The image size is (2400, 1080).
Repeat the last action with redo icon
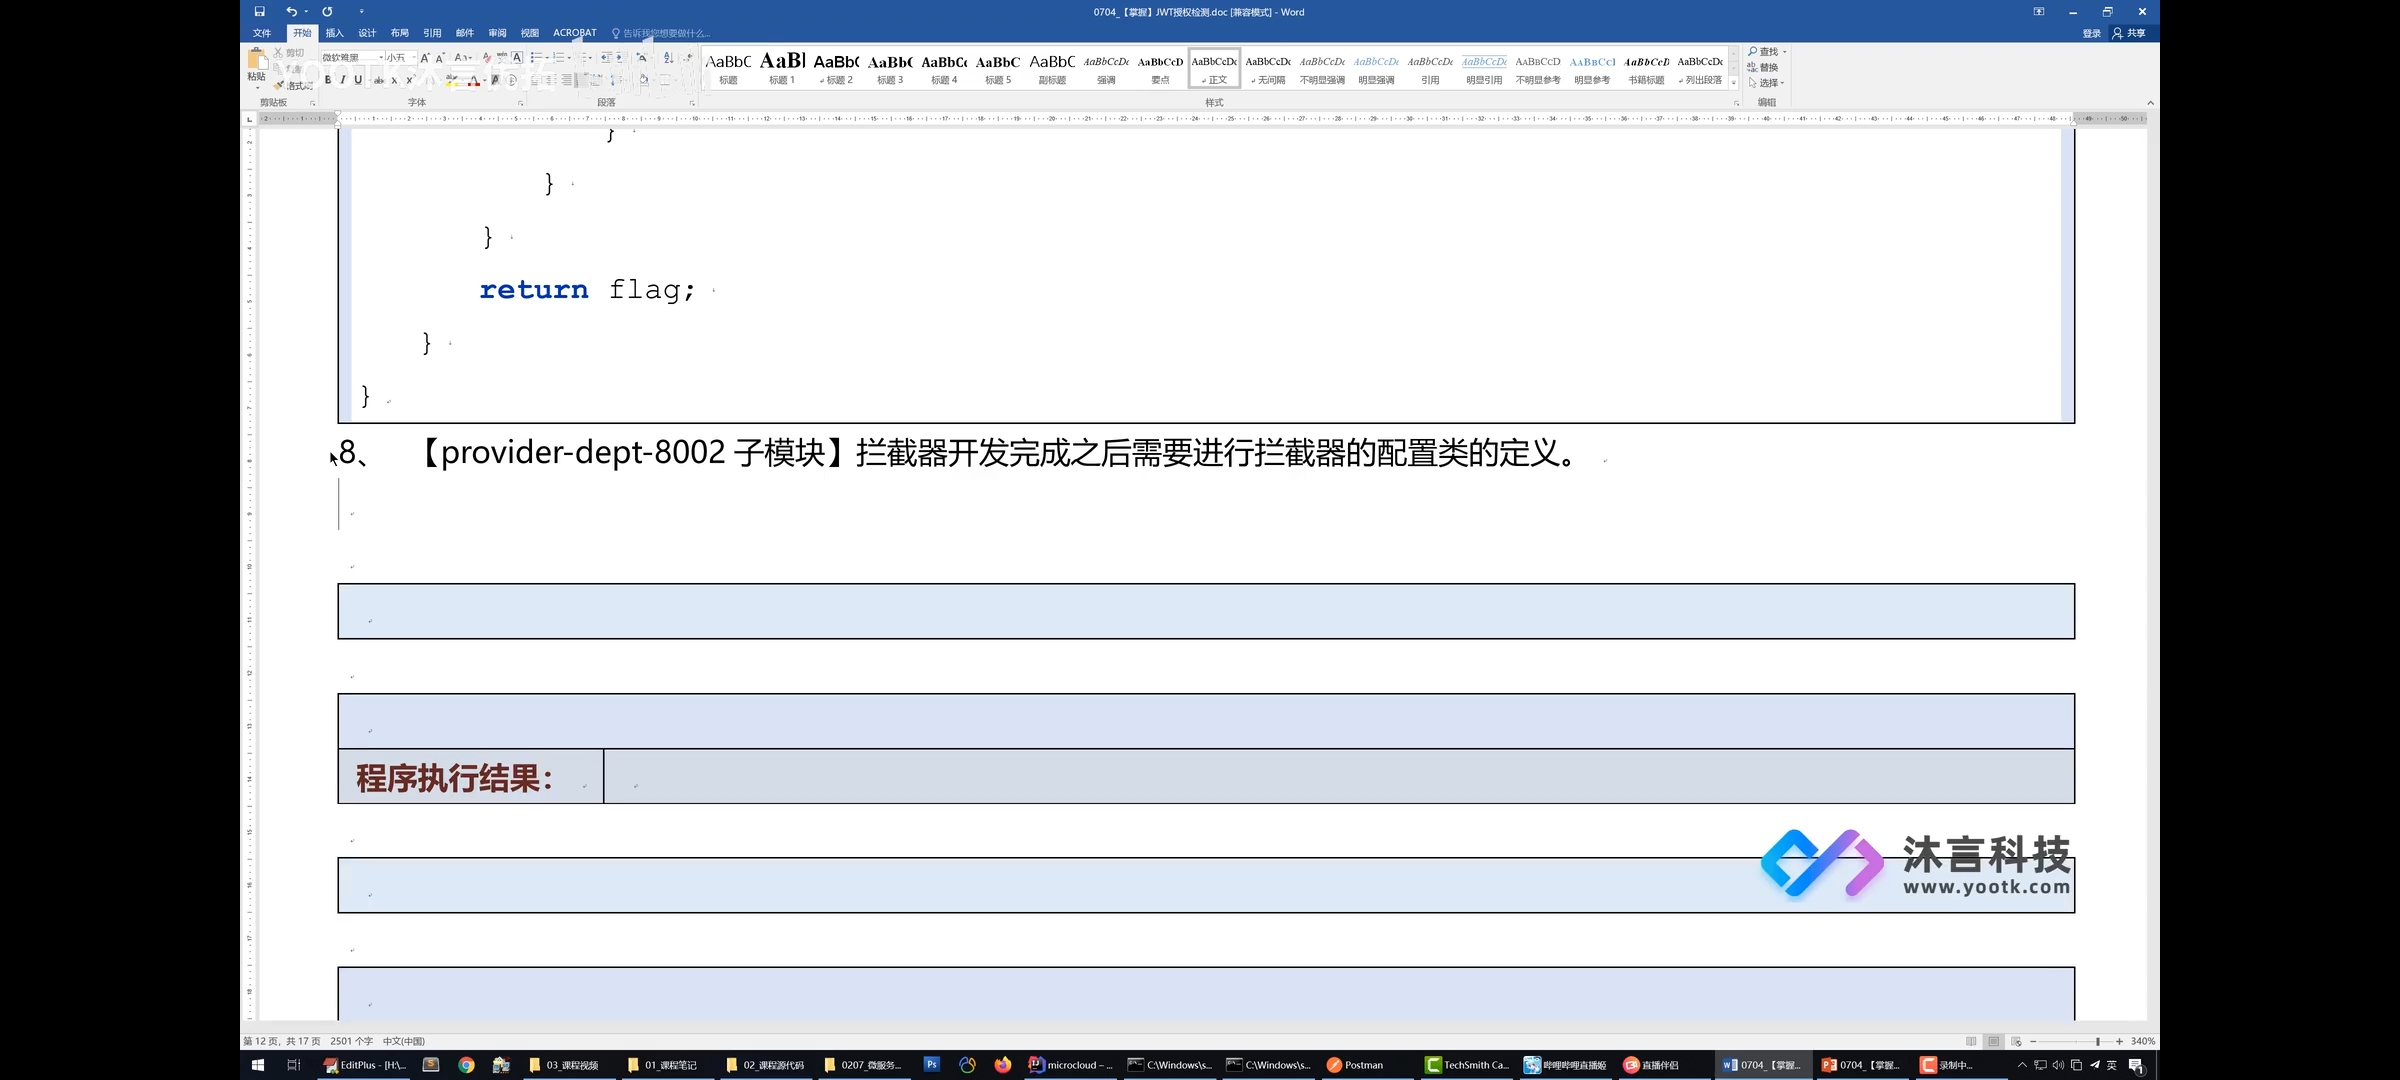coord(327,12)
